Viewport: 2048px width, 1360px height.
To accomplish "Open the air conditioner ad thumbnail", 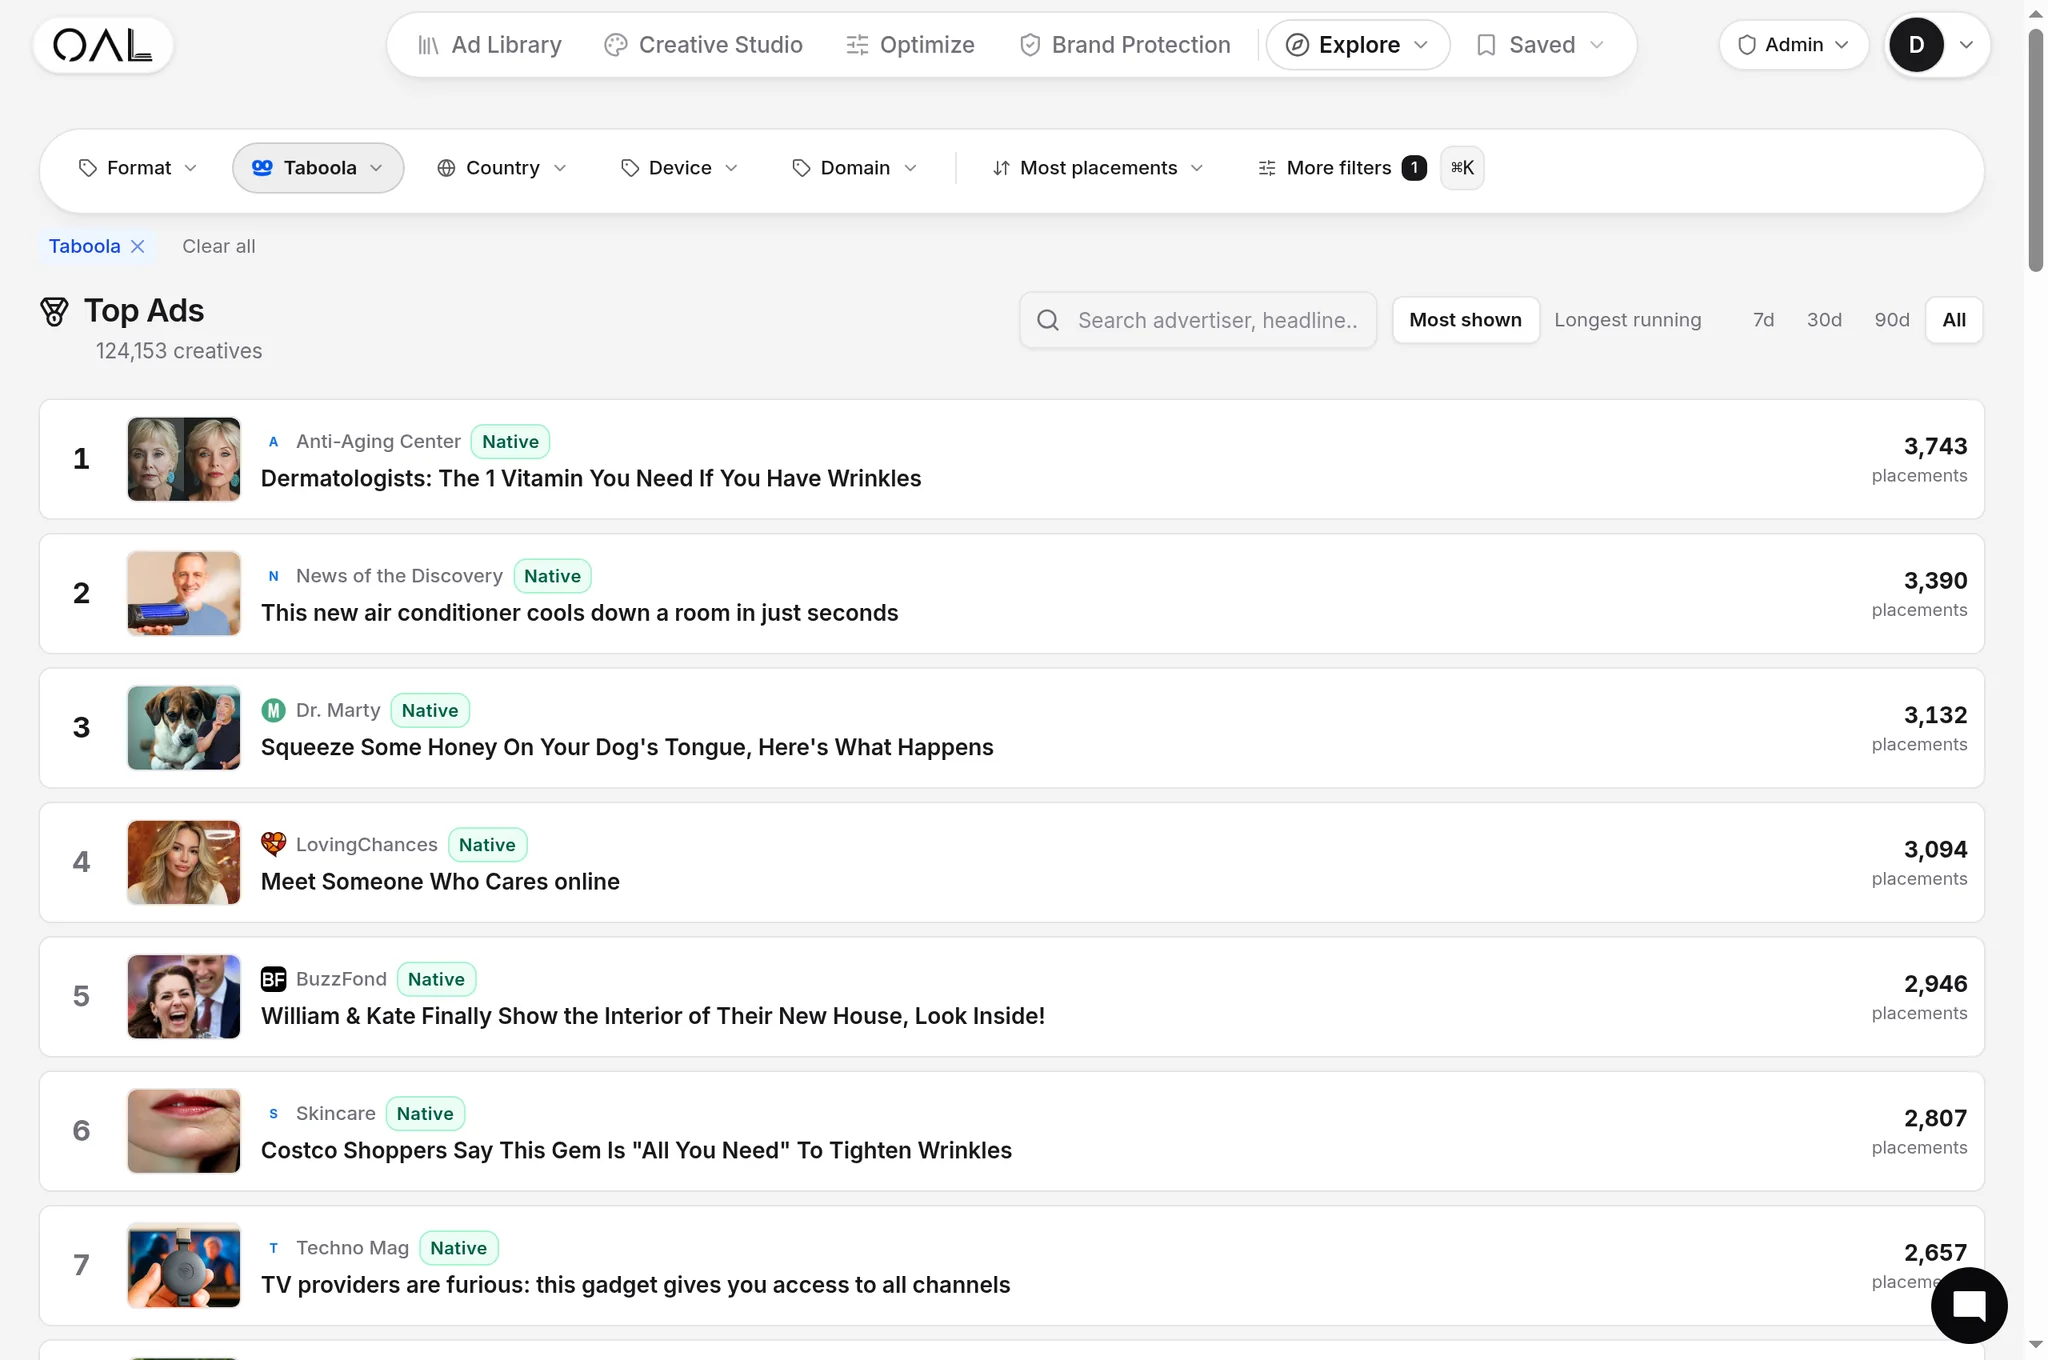I will coord(184,593).
